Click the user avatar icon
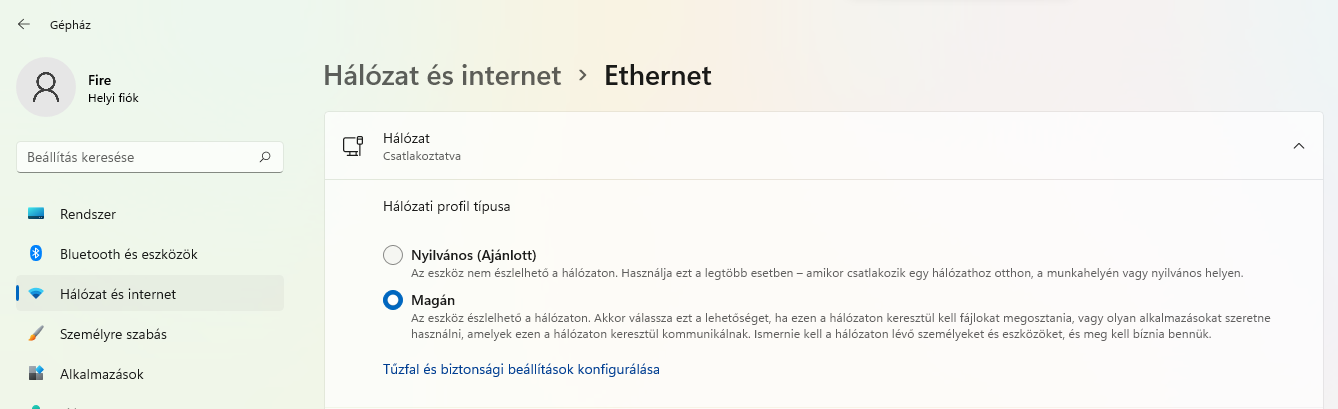The image size is (1338, 409). [x=46, y=87]
